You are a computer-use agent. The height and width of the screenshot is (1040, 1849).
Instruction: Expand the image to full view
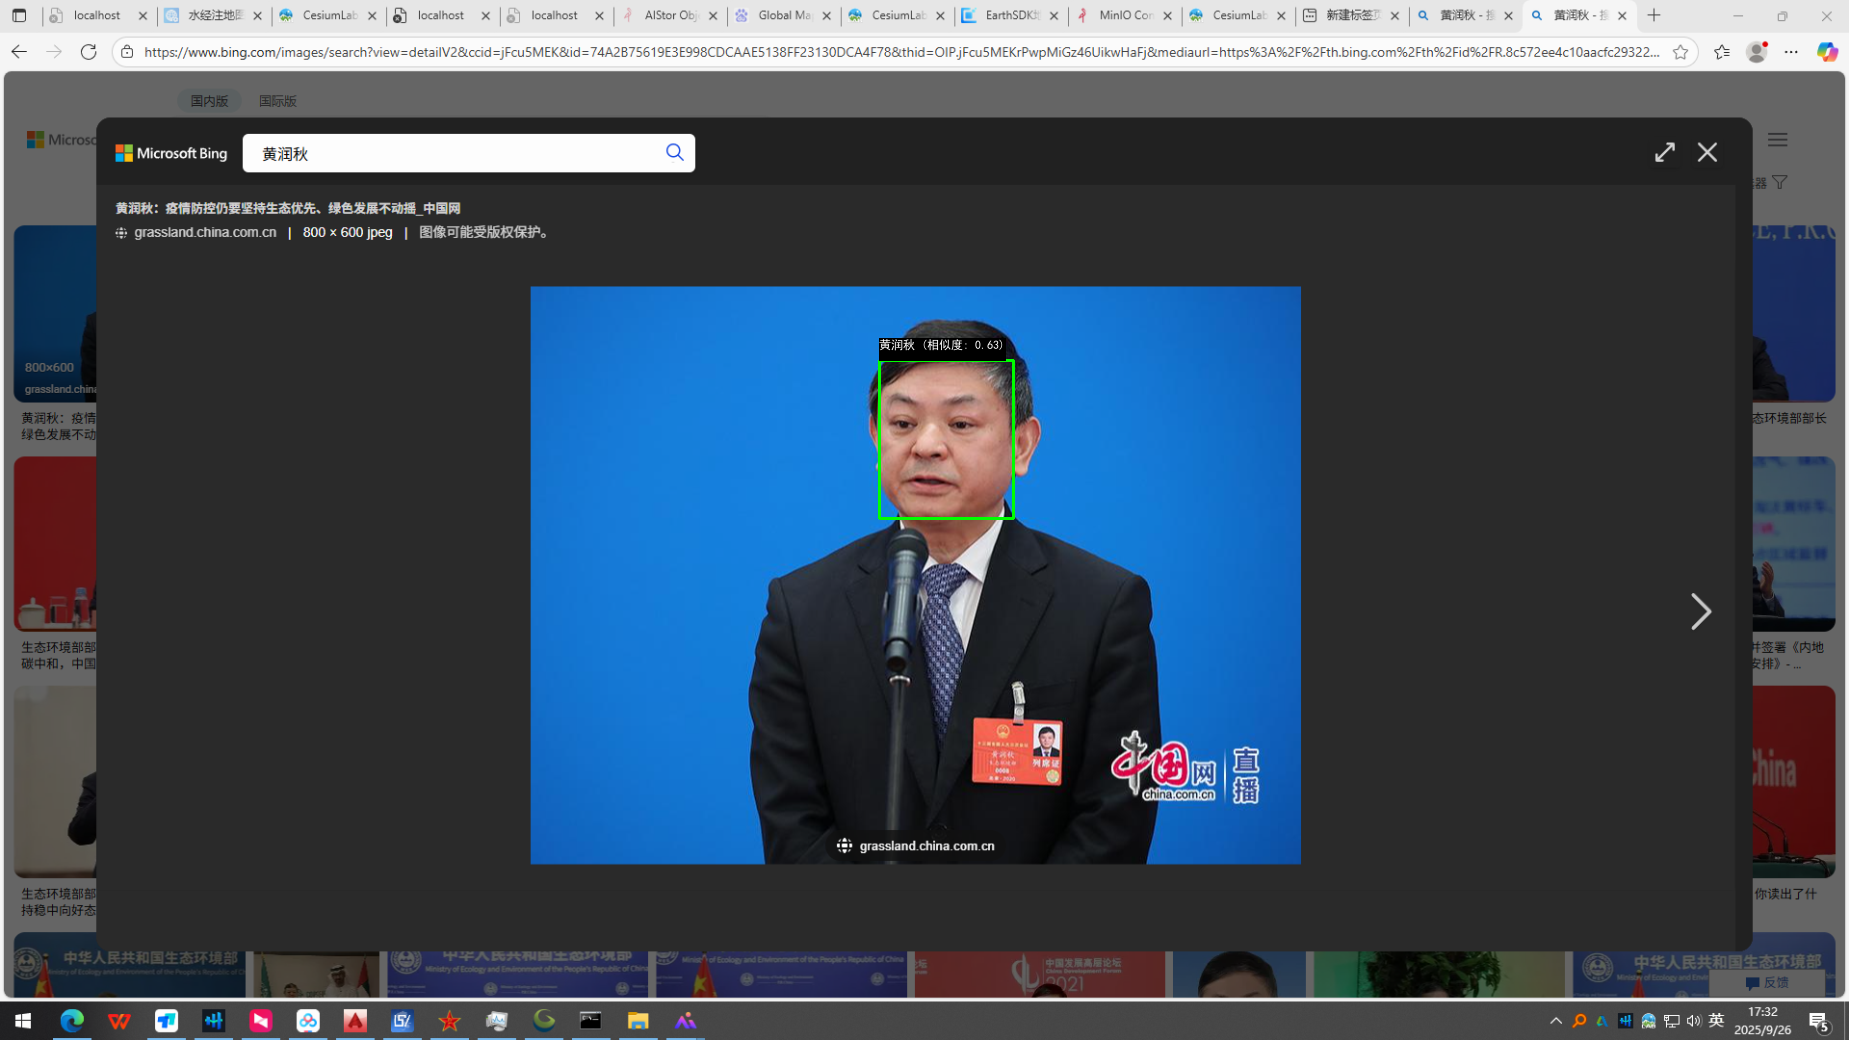(x=1664, y=152)
